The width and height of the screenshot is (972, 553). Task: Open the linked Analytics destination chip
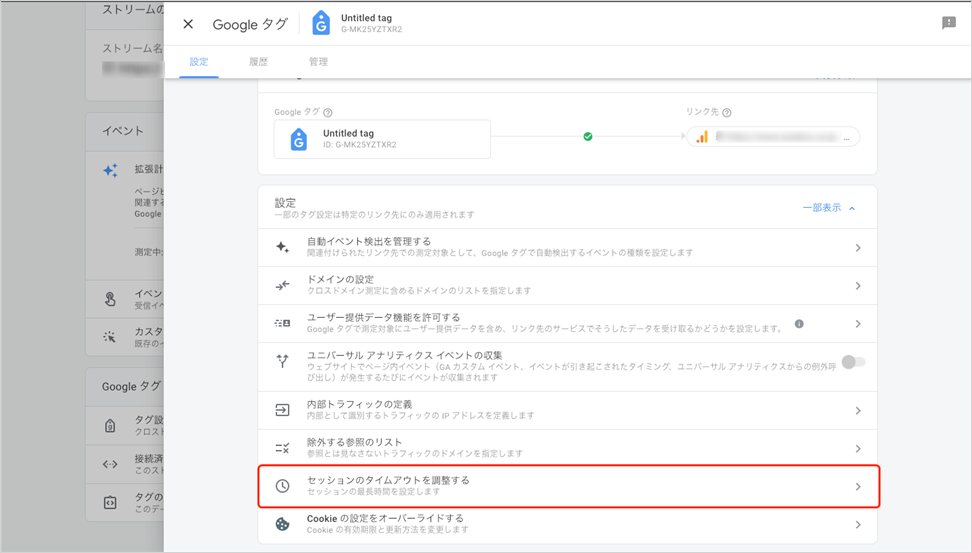[x=773, y=136]
